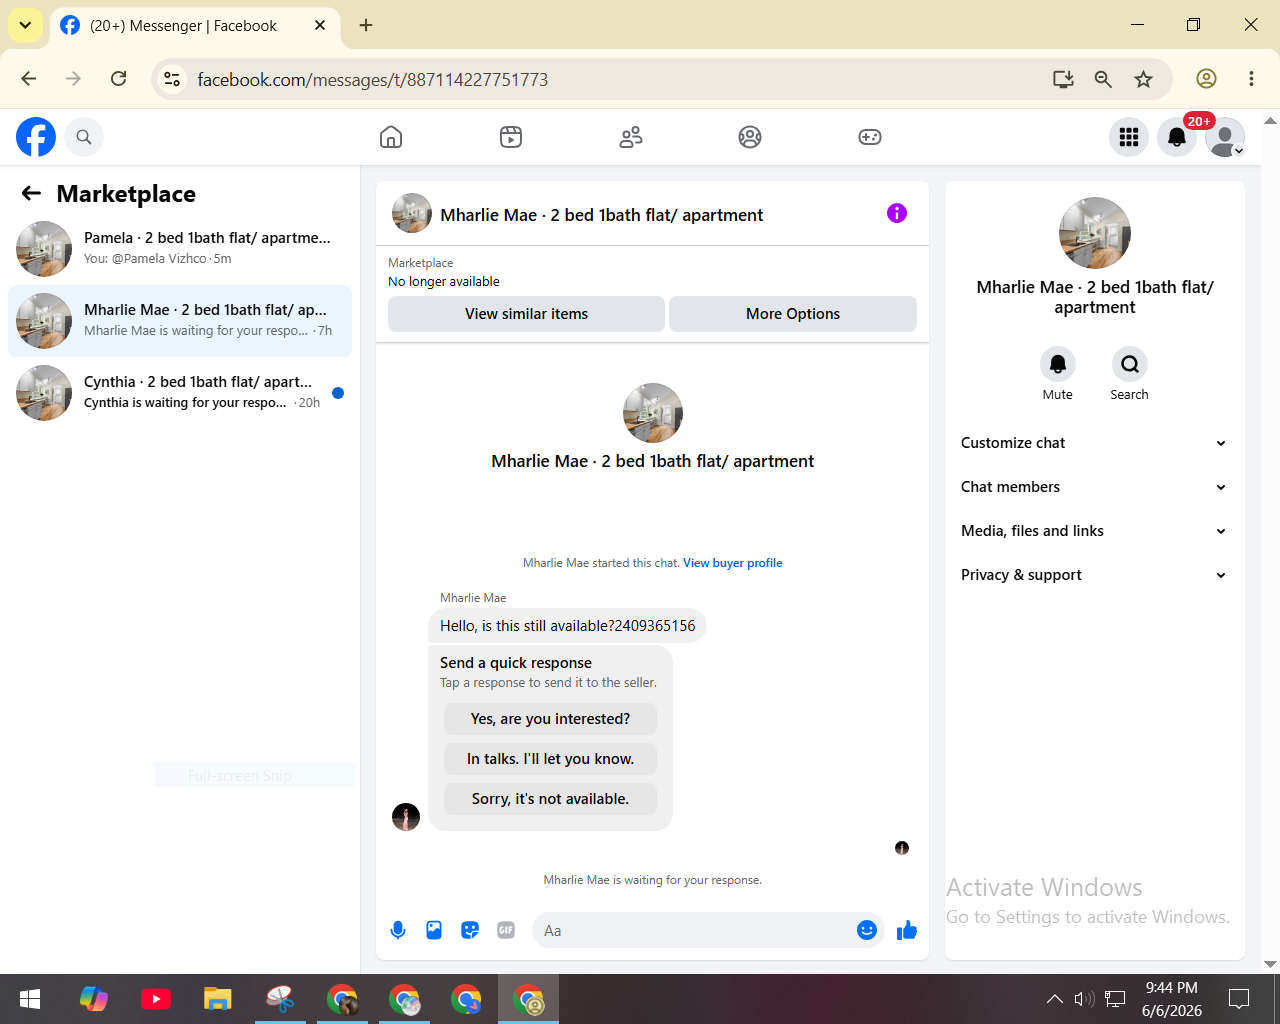Click the View similar items button

[x=526, y=314]
